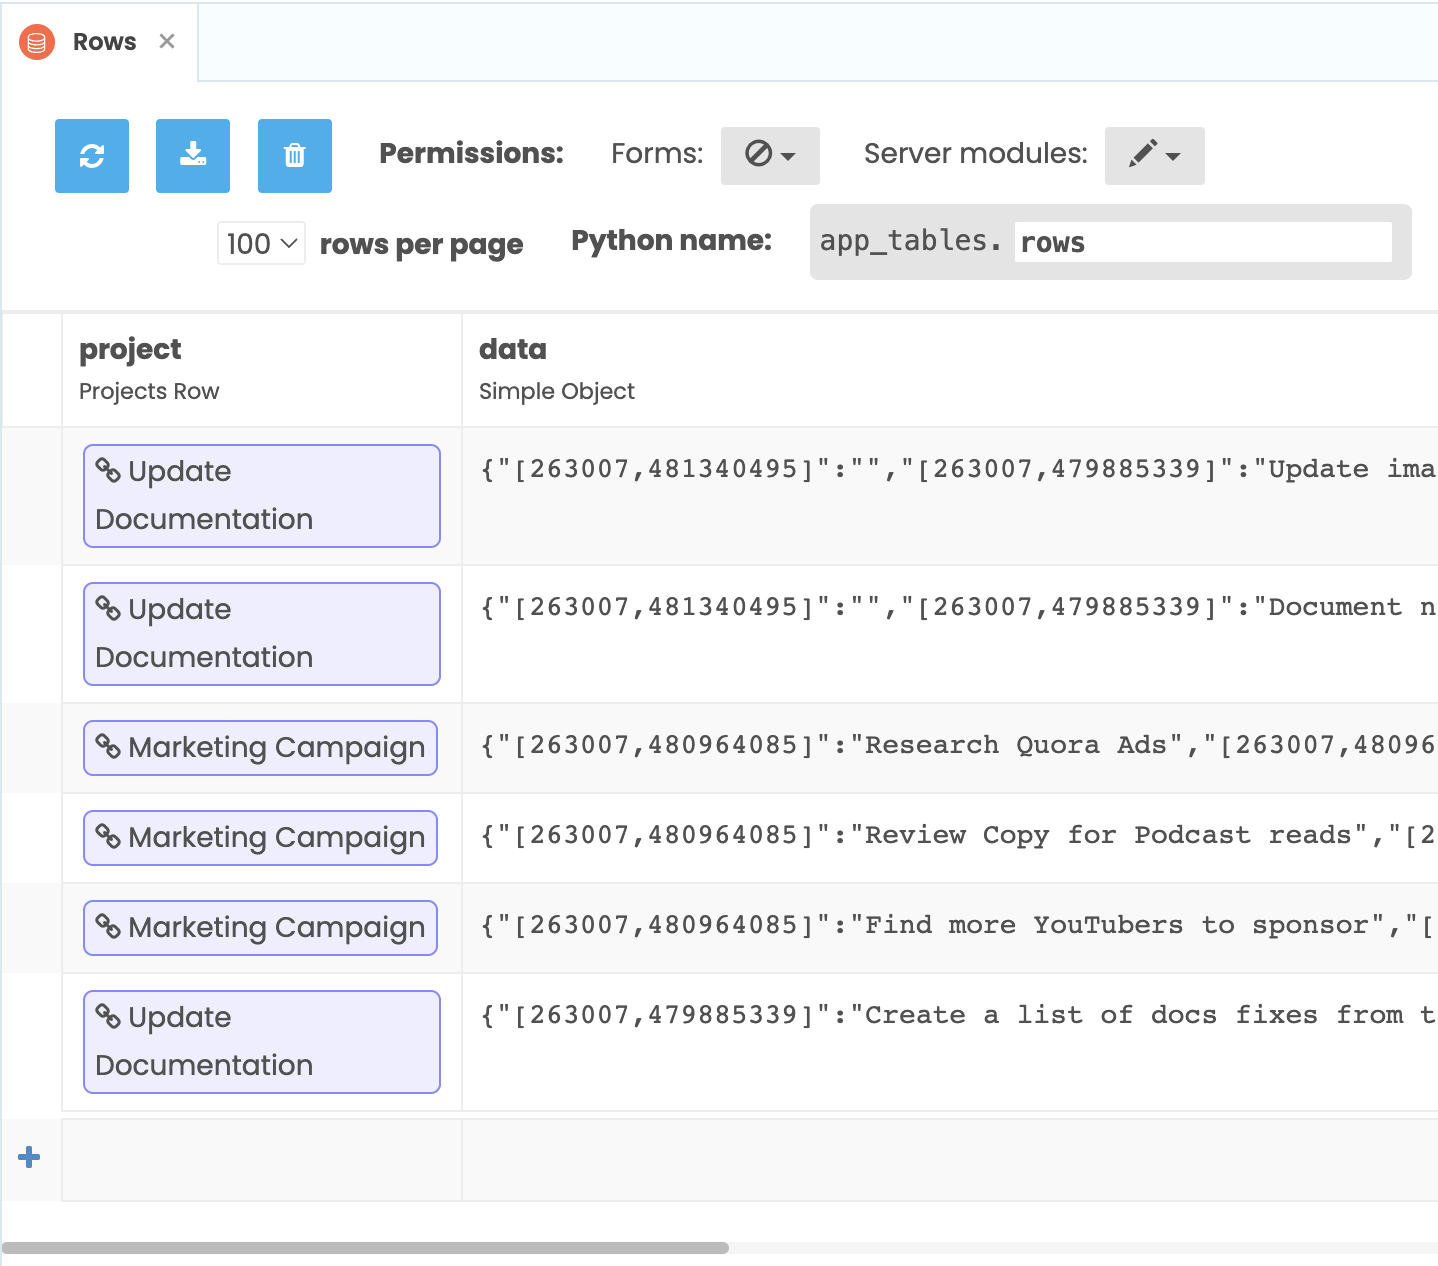Click the link icon on the first Update Documentation chip
The width and height of the screenshot is (1438, 1266).
(109, 470)
